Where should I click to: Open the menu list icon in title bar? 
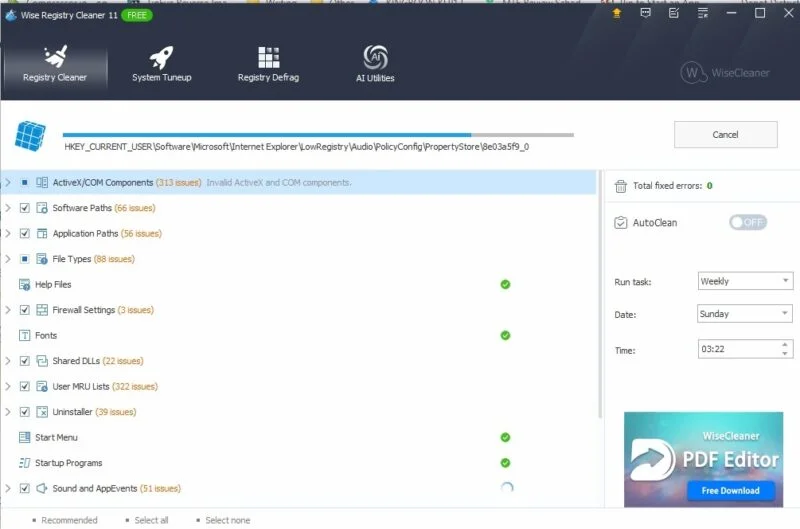(703, 13)
